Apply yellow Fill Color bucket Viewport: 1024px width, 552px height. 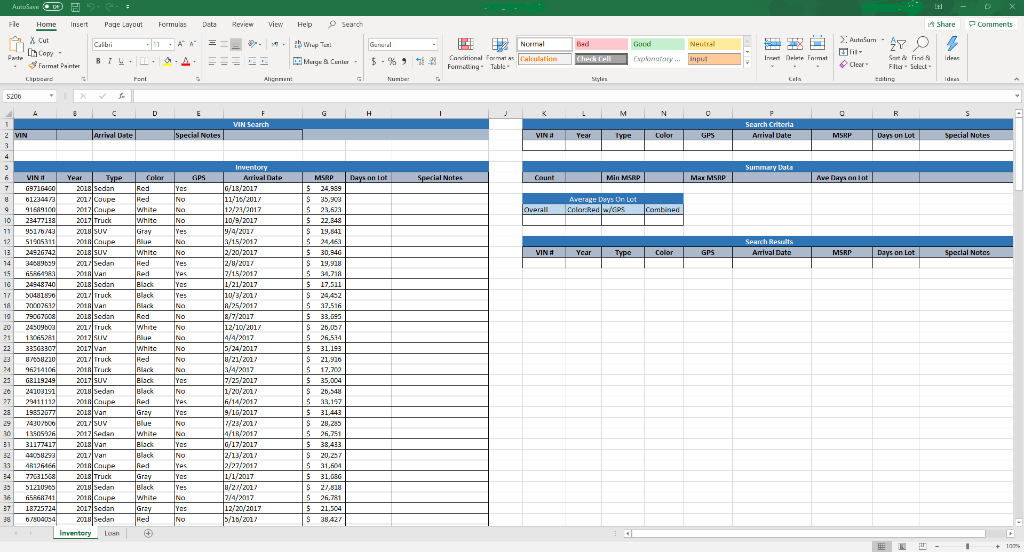tap(167, 61)
